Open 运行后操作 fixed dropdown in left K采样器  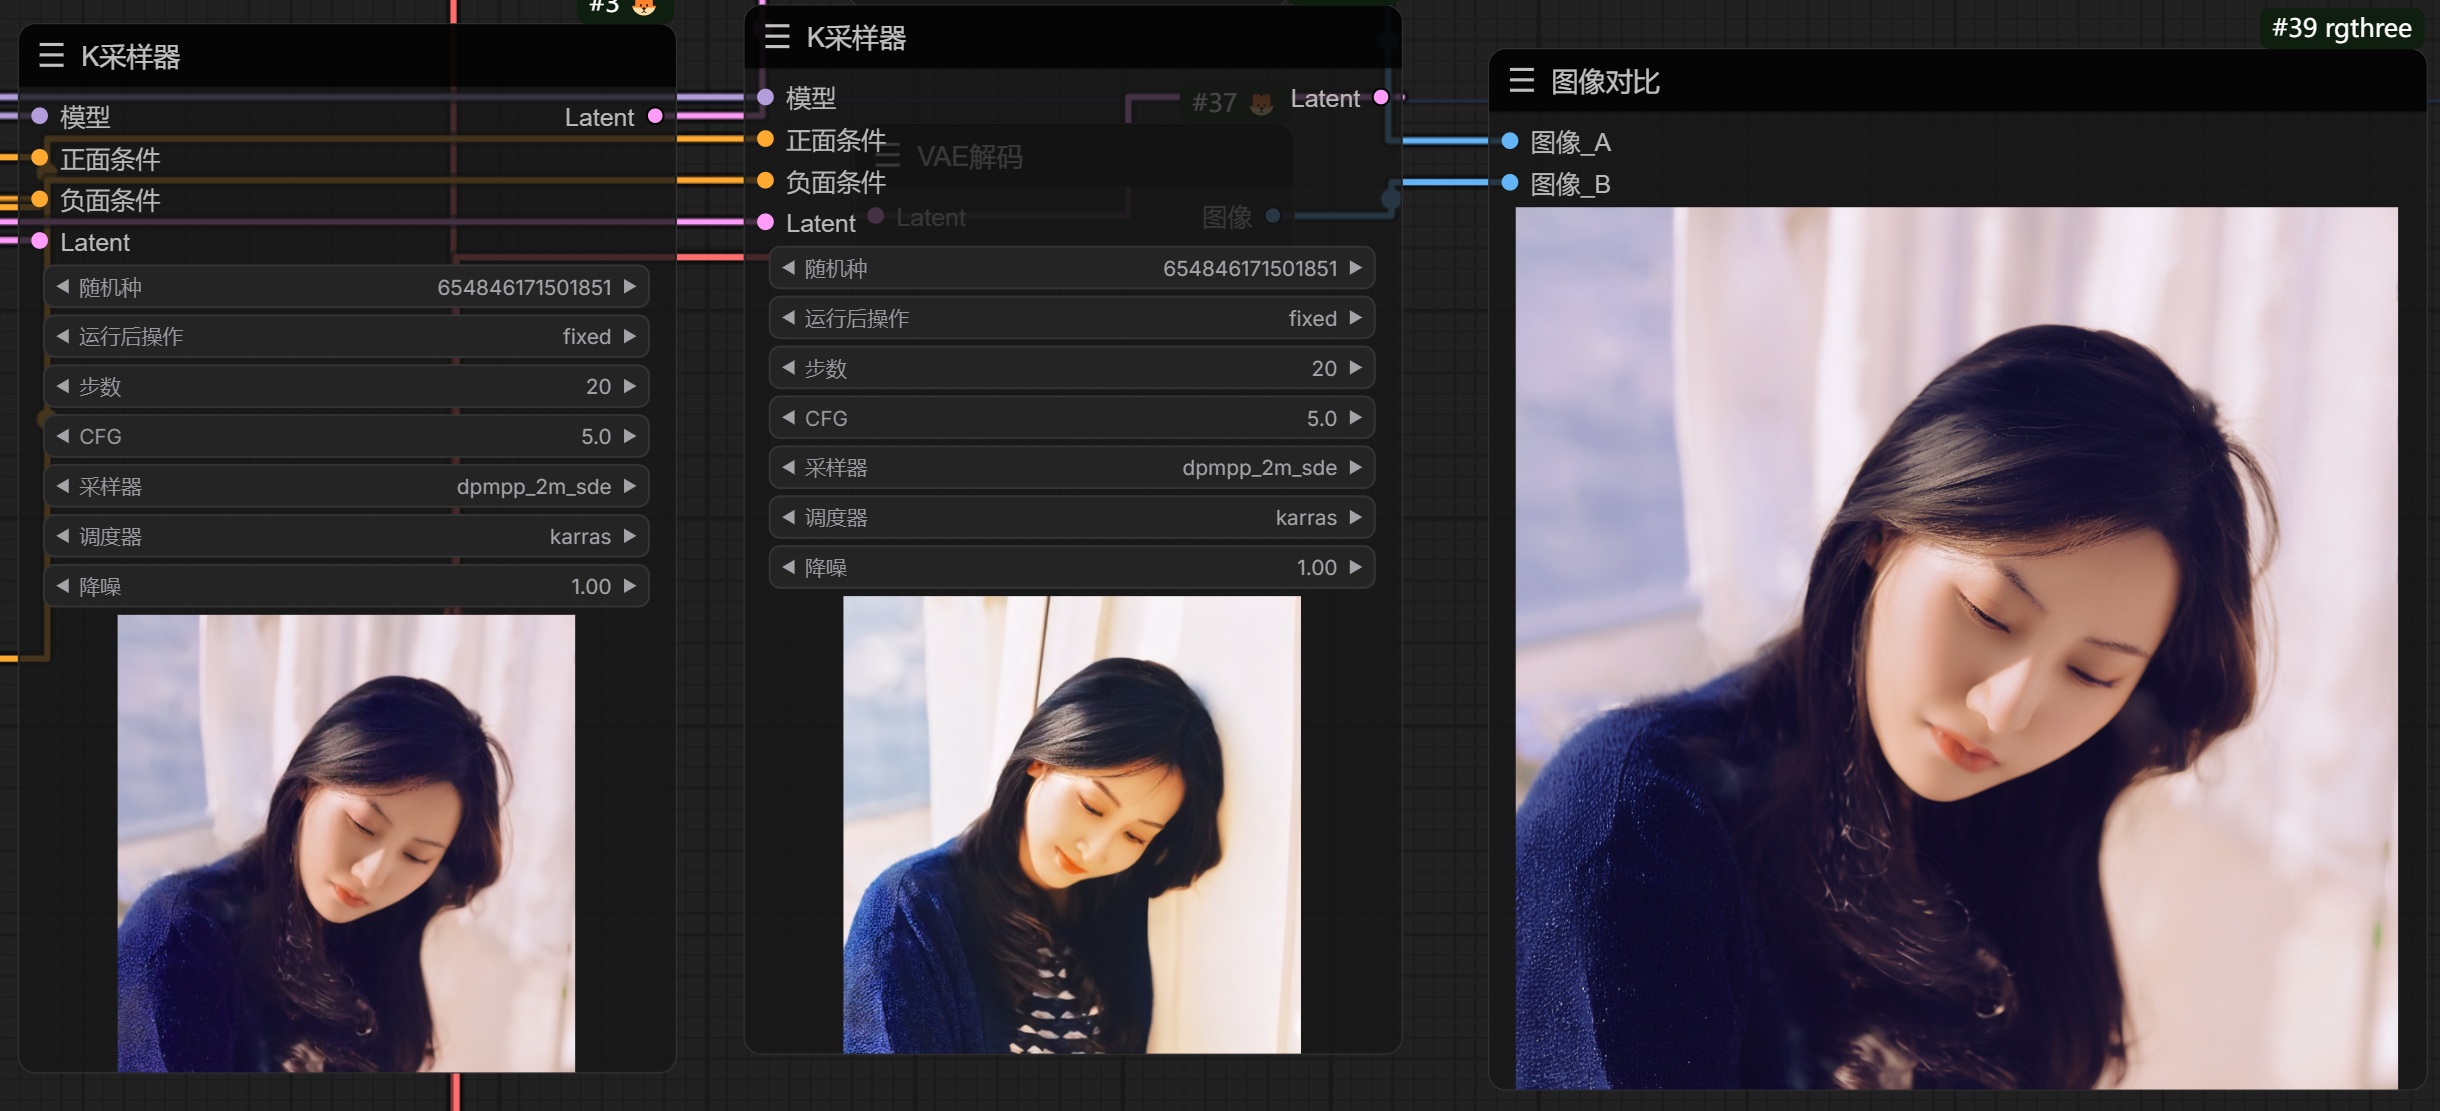tap(347, 336)
